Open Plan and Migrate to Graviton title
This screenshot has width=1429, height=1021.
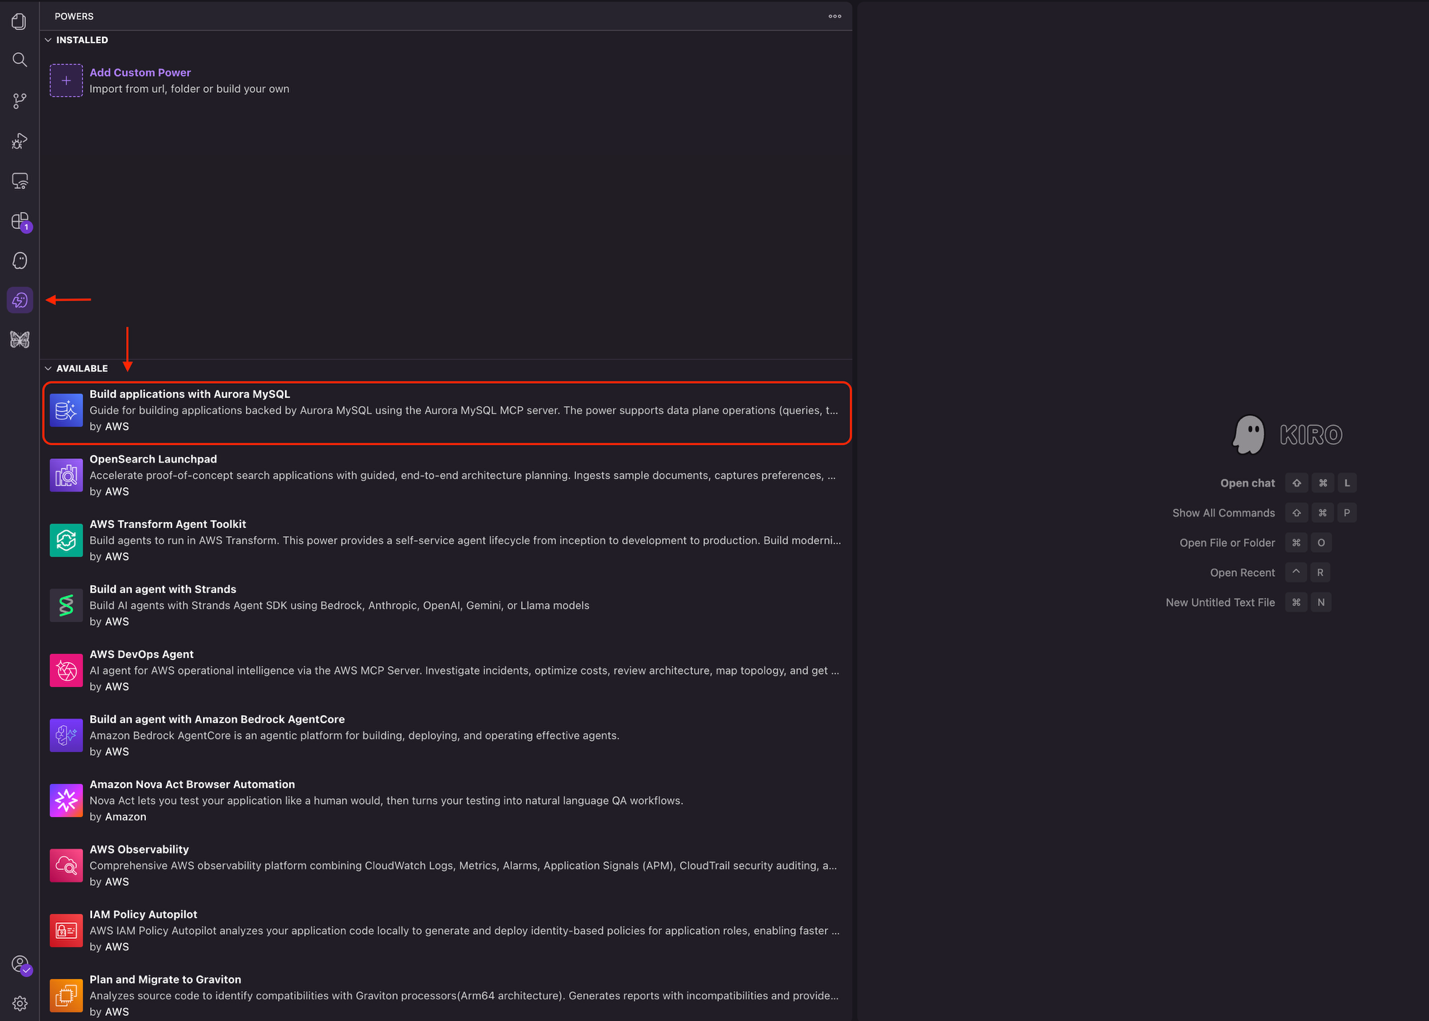point(165,979)
